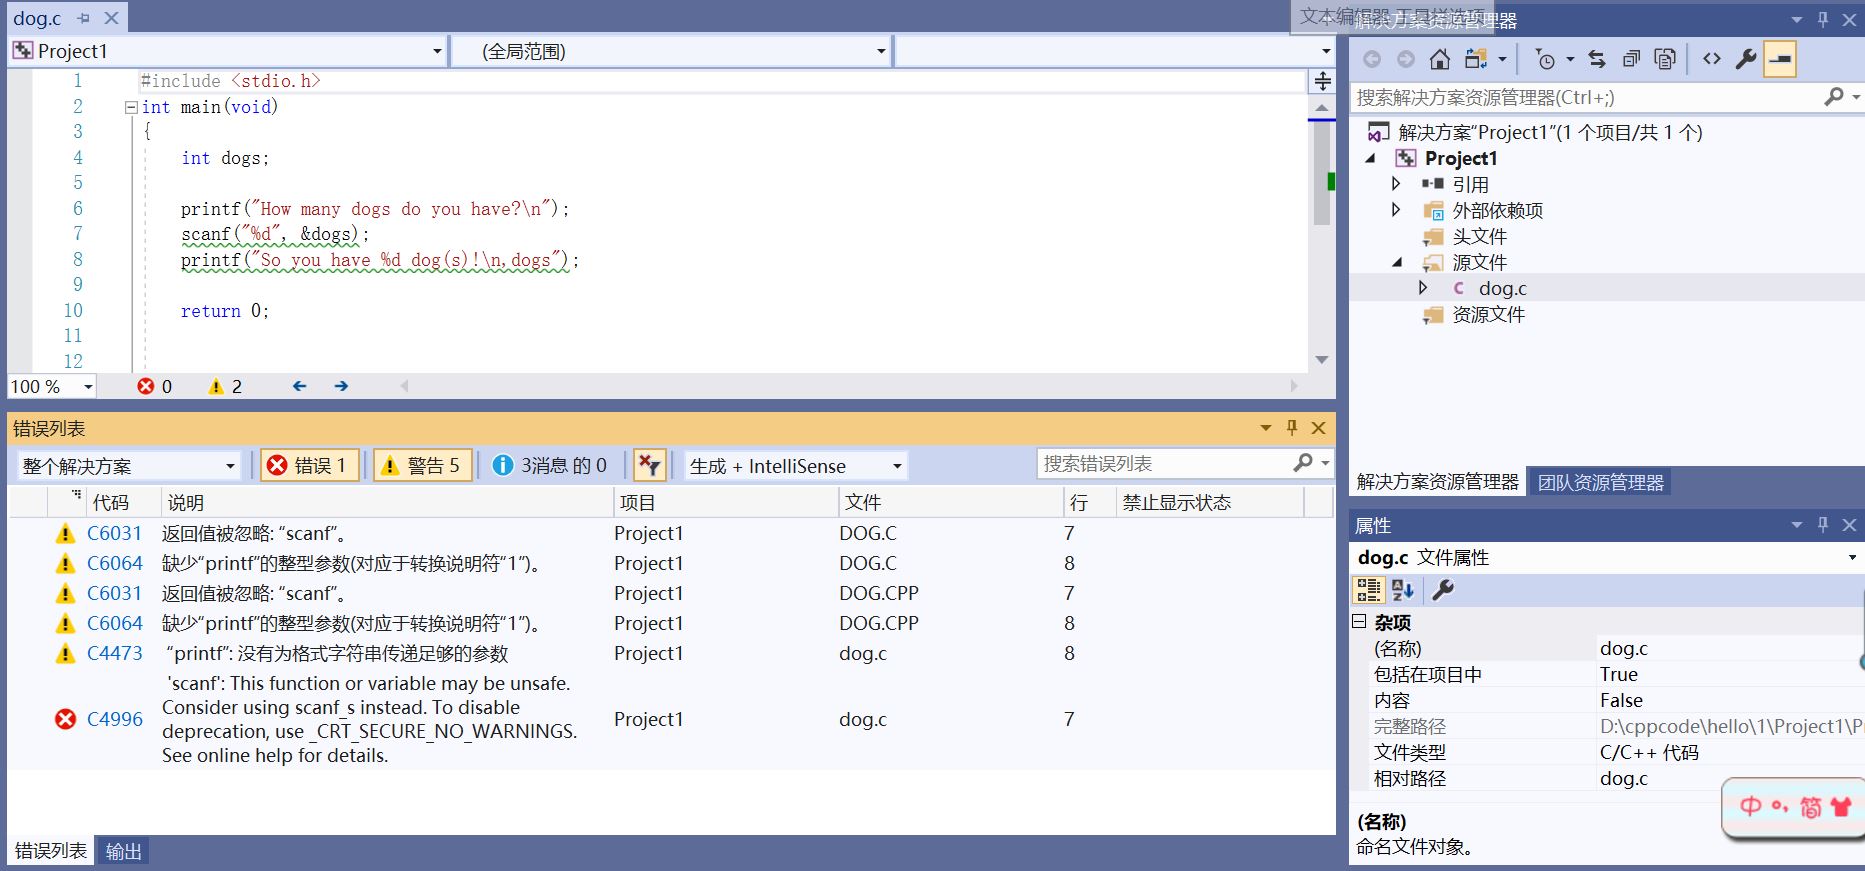Expand the 外部依赖项 node
Screen dimensions: 1865x871
click(x=1396, y=210)
